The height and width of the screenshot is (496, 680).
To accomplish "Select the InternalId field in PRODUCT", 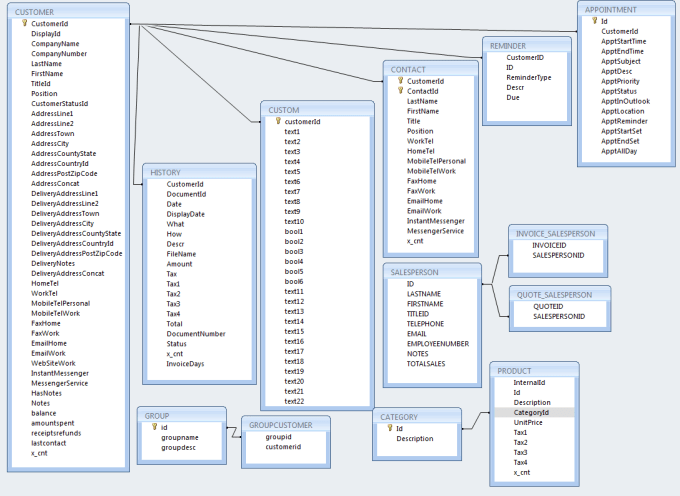I will (x=529, y=382).
